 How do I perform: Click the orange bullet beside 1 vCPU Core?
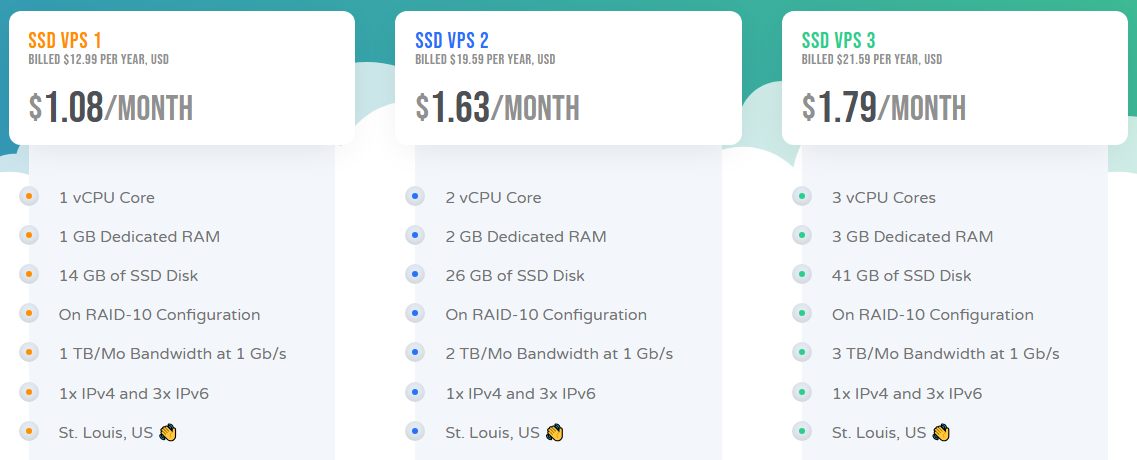click(x=30, y=197)
